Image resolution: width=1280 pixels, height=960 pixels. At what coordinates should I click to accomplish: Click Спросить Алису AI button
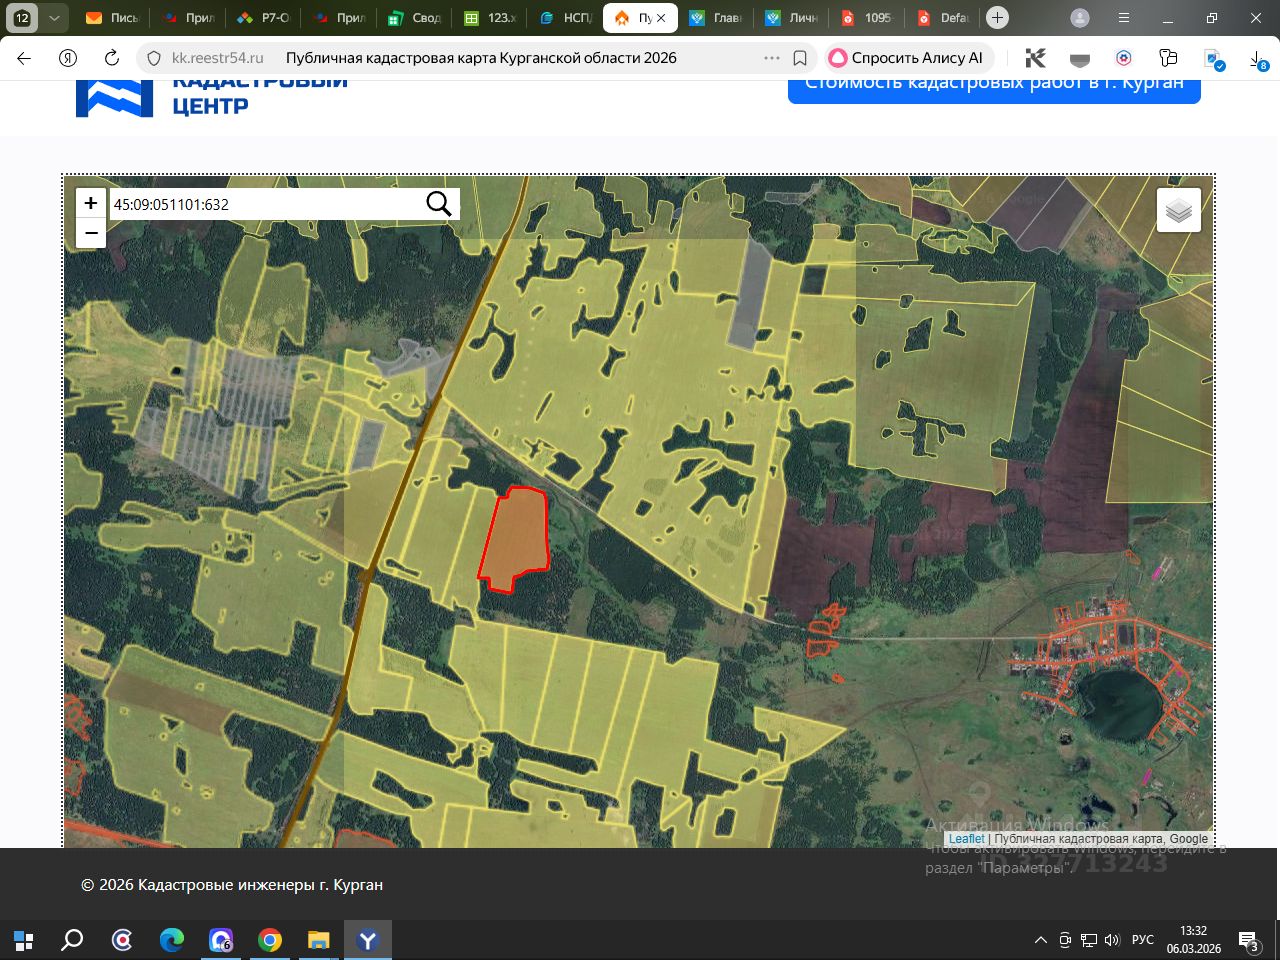[907, 58]
